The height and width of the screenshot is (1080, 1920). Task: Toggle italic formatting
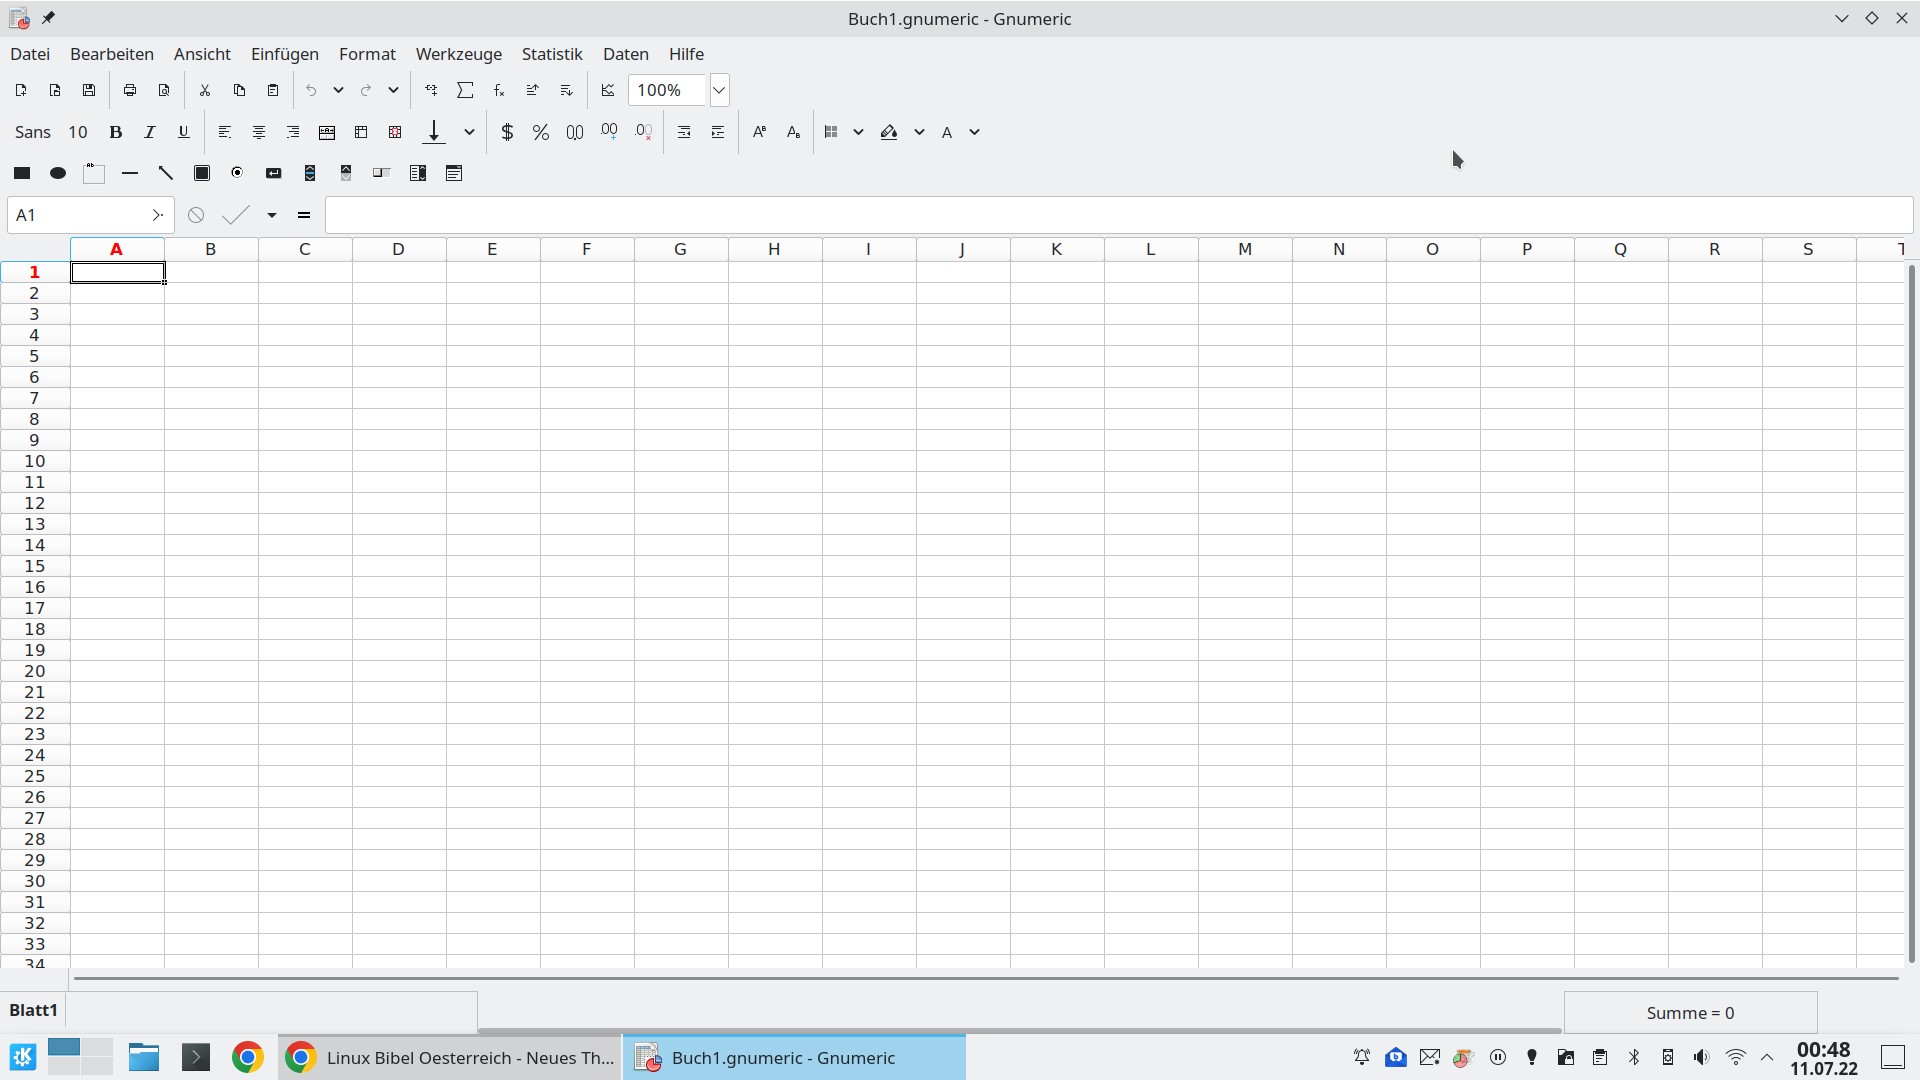[x=150, y=132]
